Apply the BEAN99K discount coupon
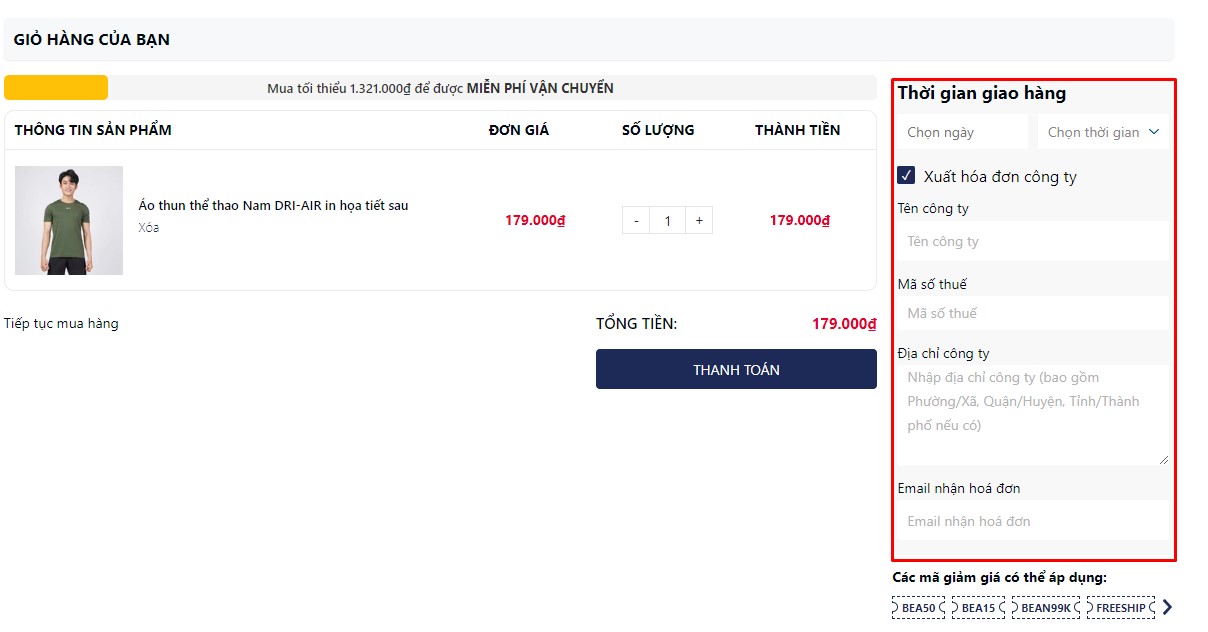1208x632 pixels. point(1045,608)
